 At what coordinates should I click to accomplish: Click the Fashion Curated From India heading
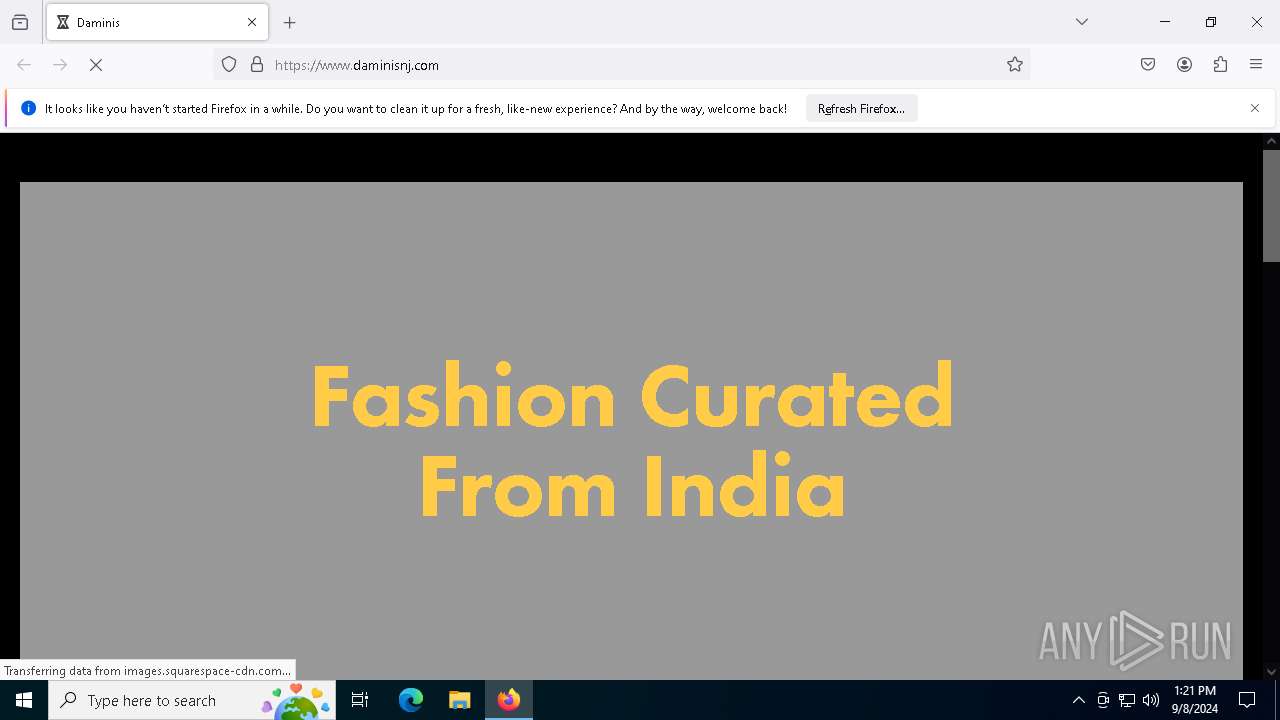tap(632, 441)
